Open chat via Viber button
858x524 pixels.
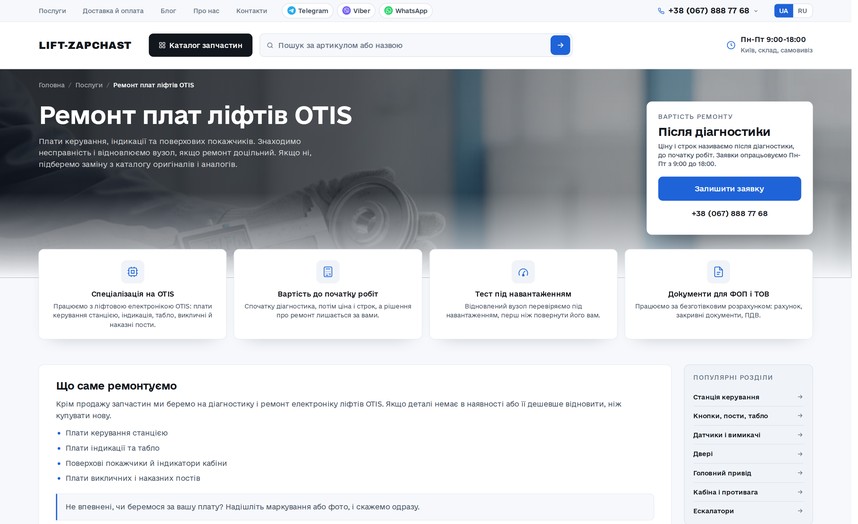[356, 10]
